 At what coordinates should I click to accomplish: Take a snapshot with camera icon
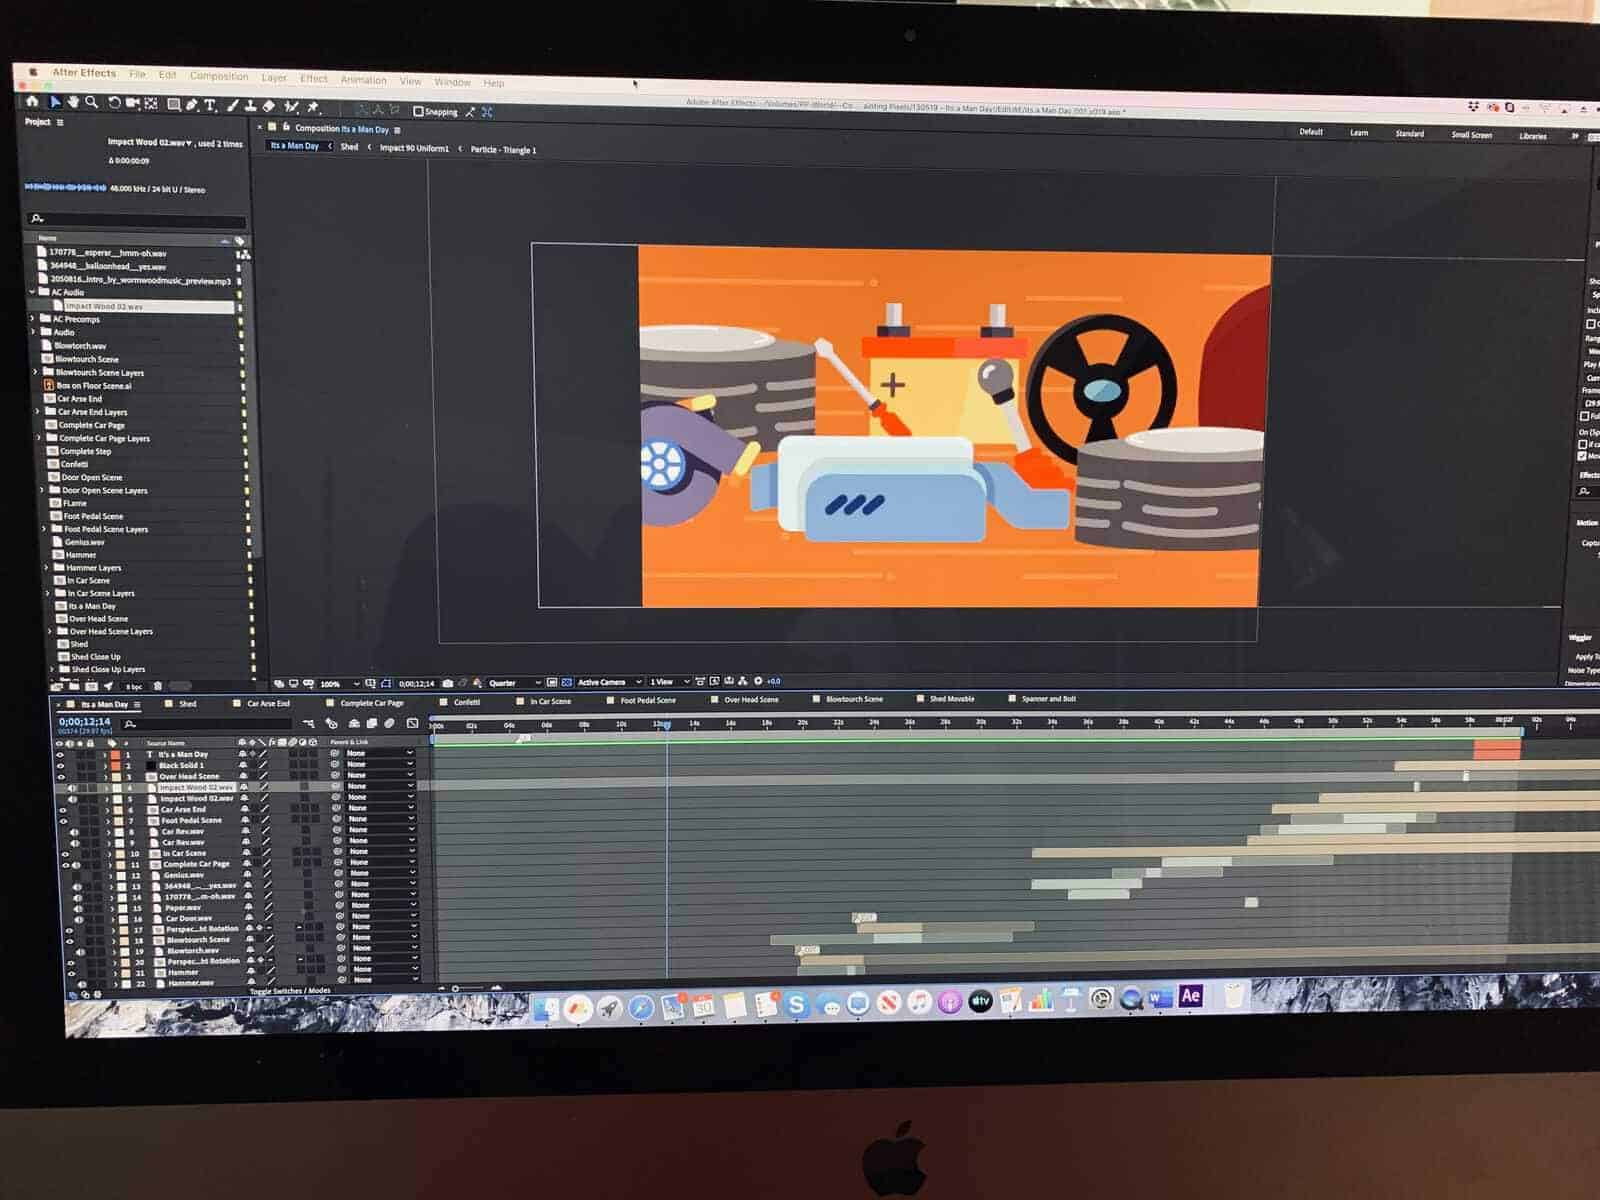pos(447,683)
